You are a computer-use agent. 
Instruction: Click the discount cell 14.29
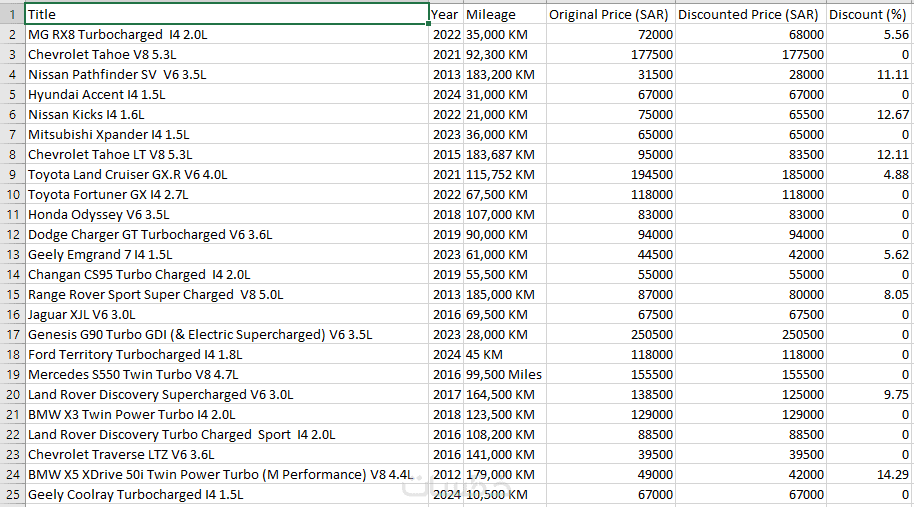pyautogui.click(x=869, y=475)
